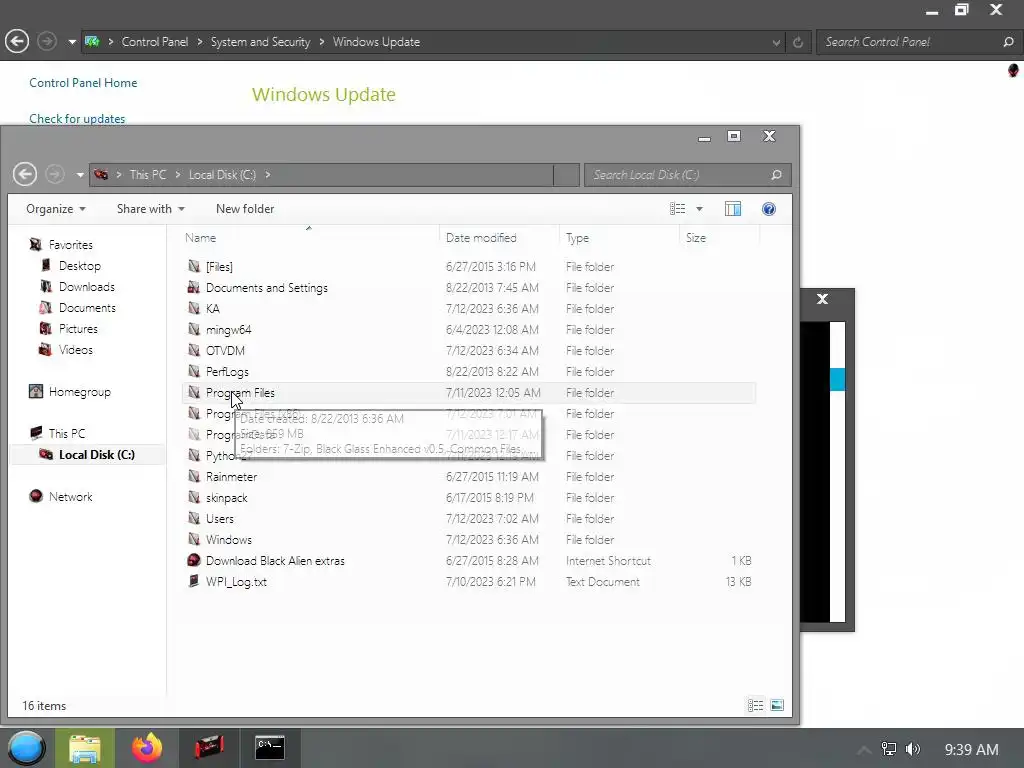This screenshot has width=1024, height=768.
Task: Open the Share with menu
Action: (x=150, y=209)
